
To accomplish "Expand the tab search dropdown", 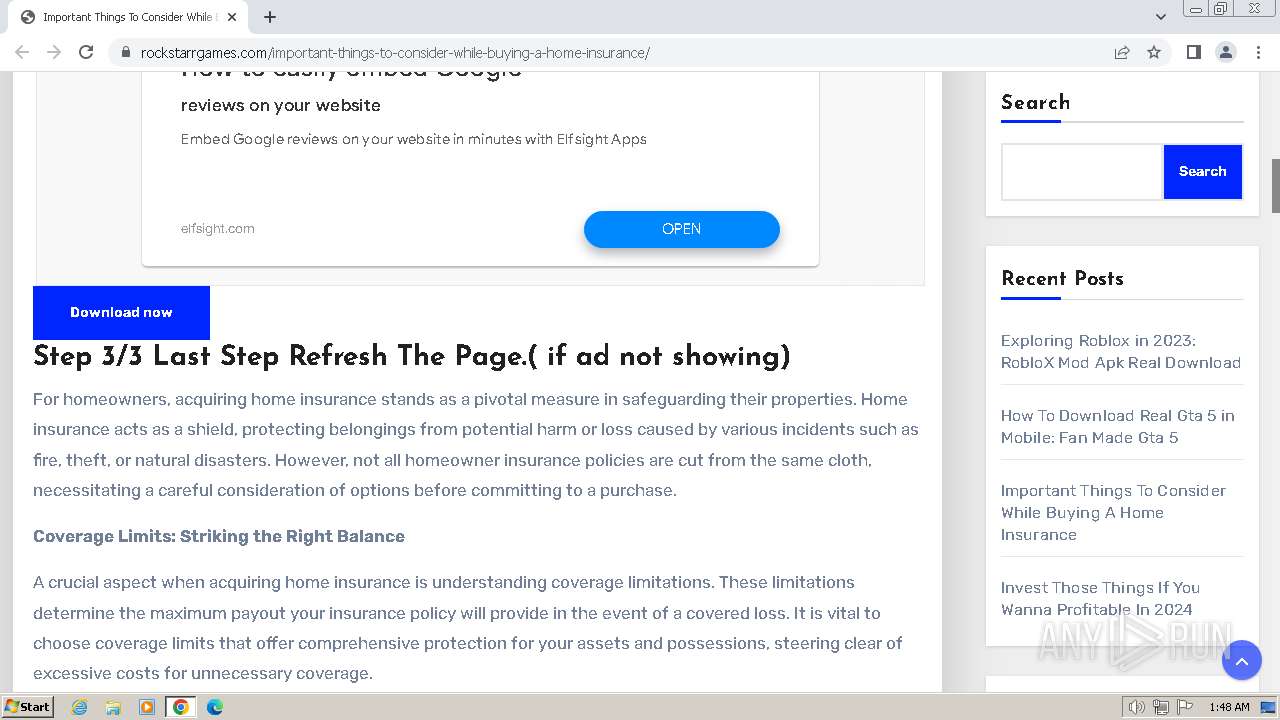I will coord(1160,17).
